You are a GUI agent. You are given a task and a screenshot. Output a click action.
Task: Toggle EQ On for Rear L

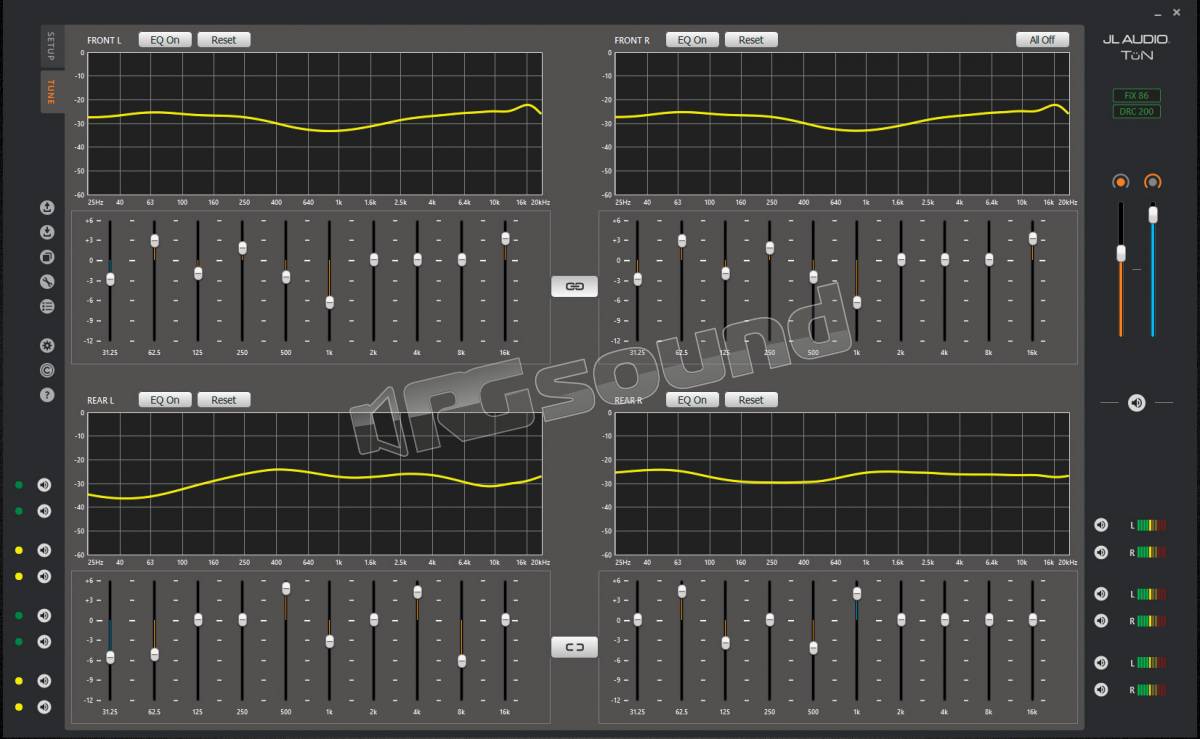tap(165, 400)
